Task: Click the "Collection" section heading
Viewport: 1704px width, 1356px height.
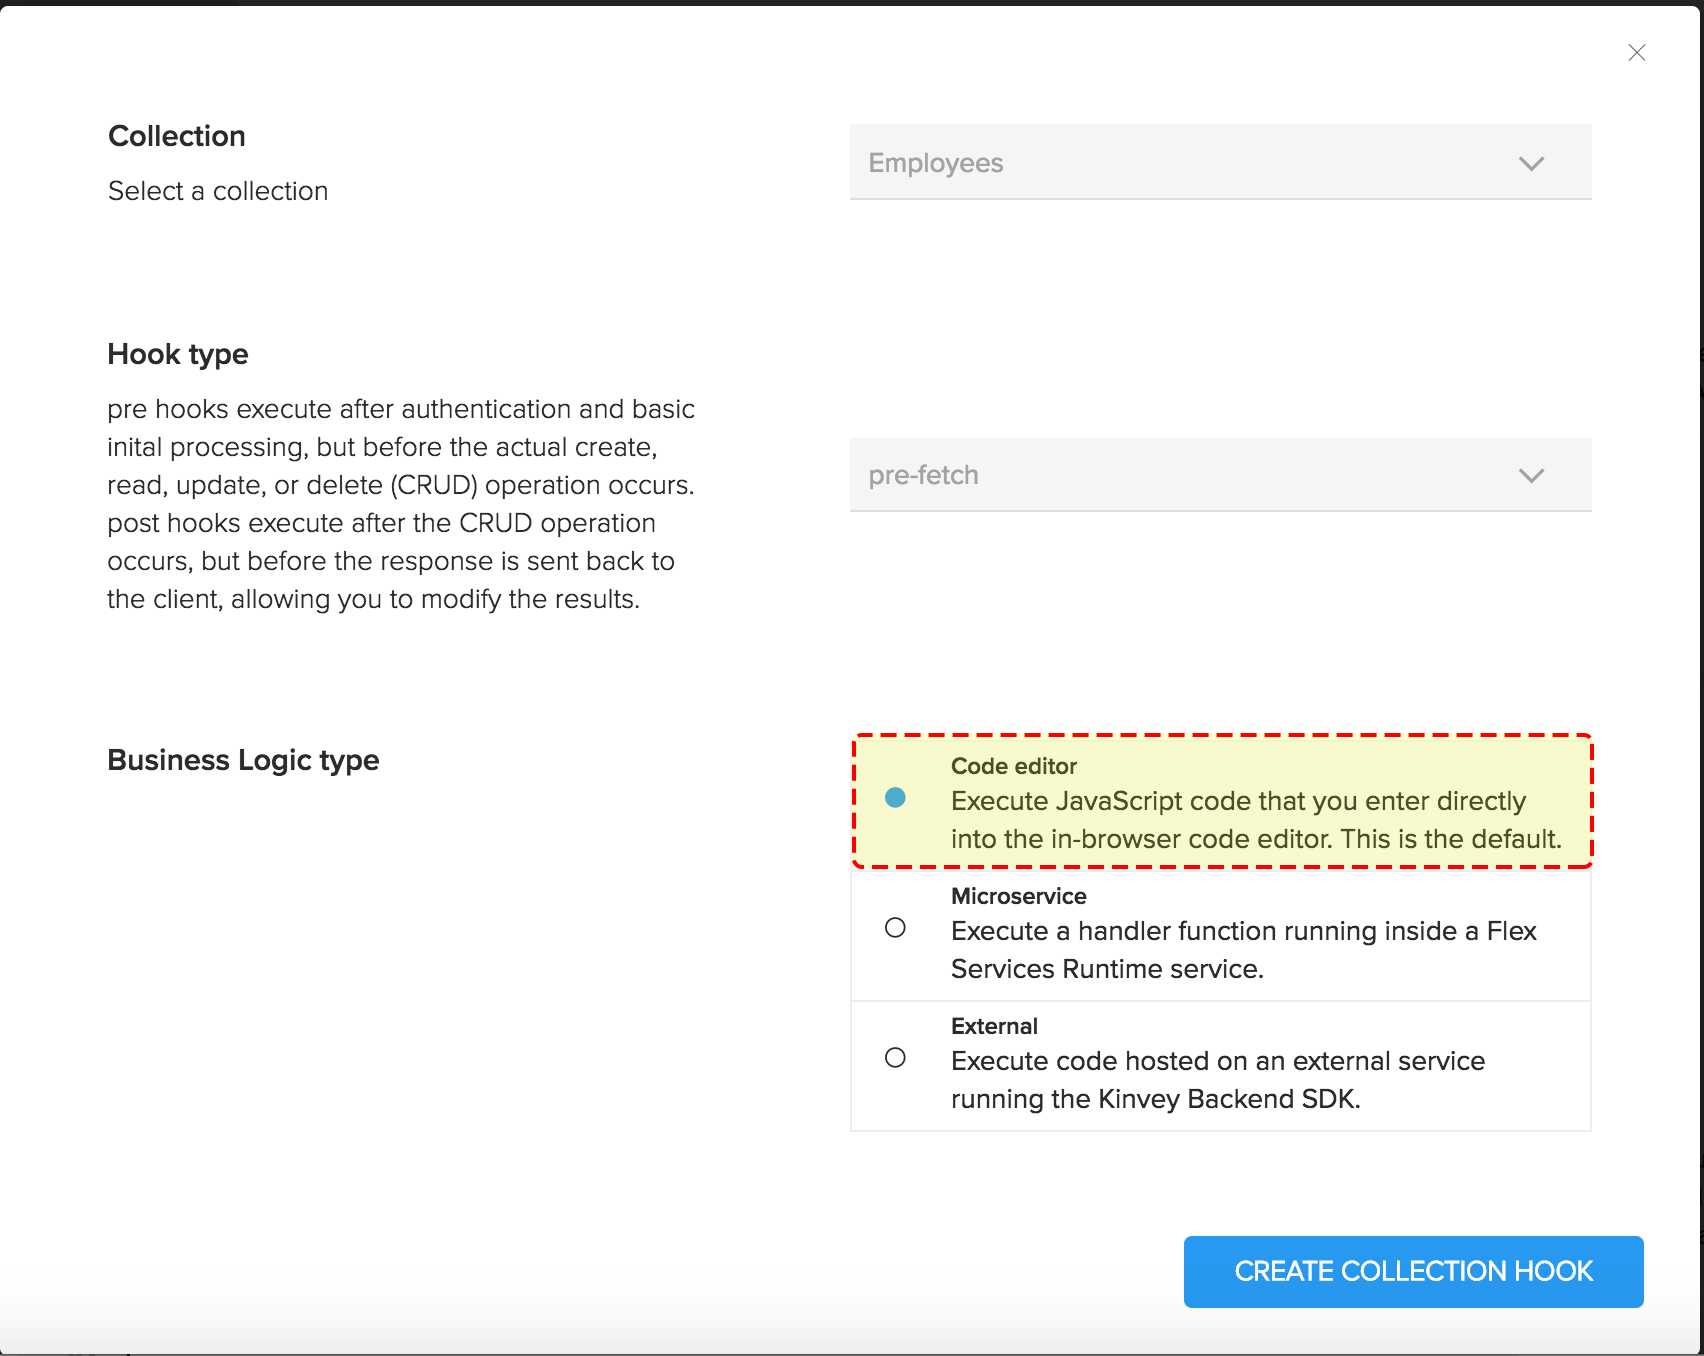Action: [x=177, y=136]
